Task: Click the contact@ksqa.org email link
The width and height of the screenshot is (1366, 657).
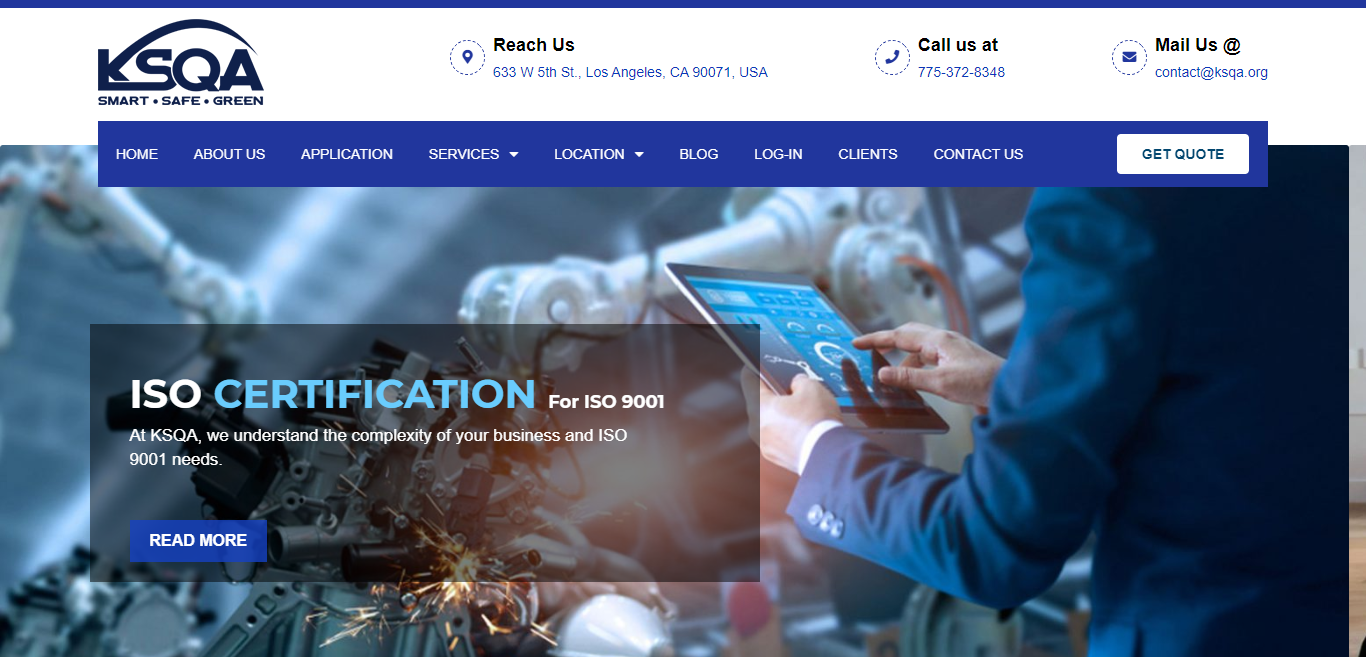Action: click(1211, 72)
